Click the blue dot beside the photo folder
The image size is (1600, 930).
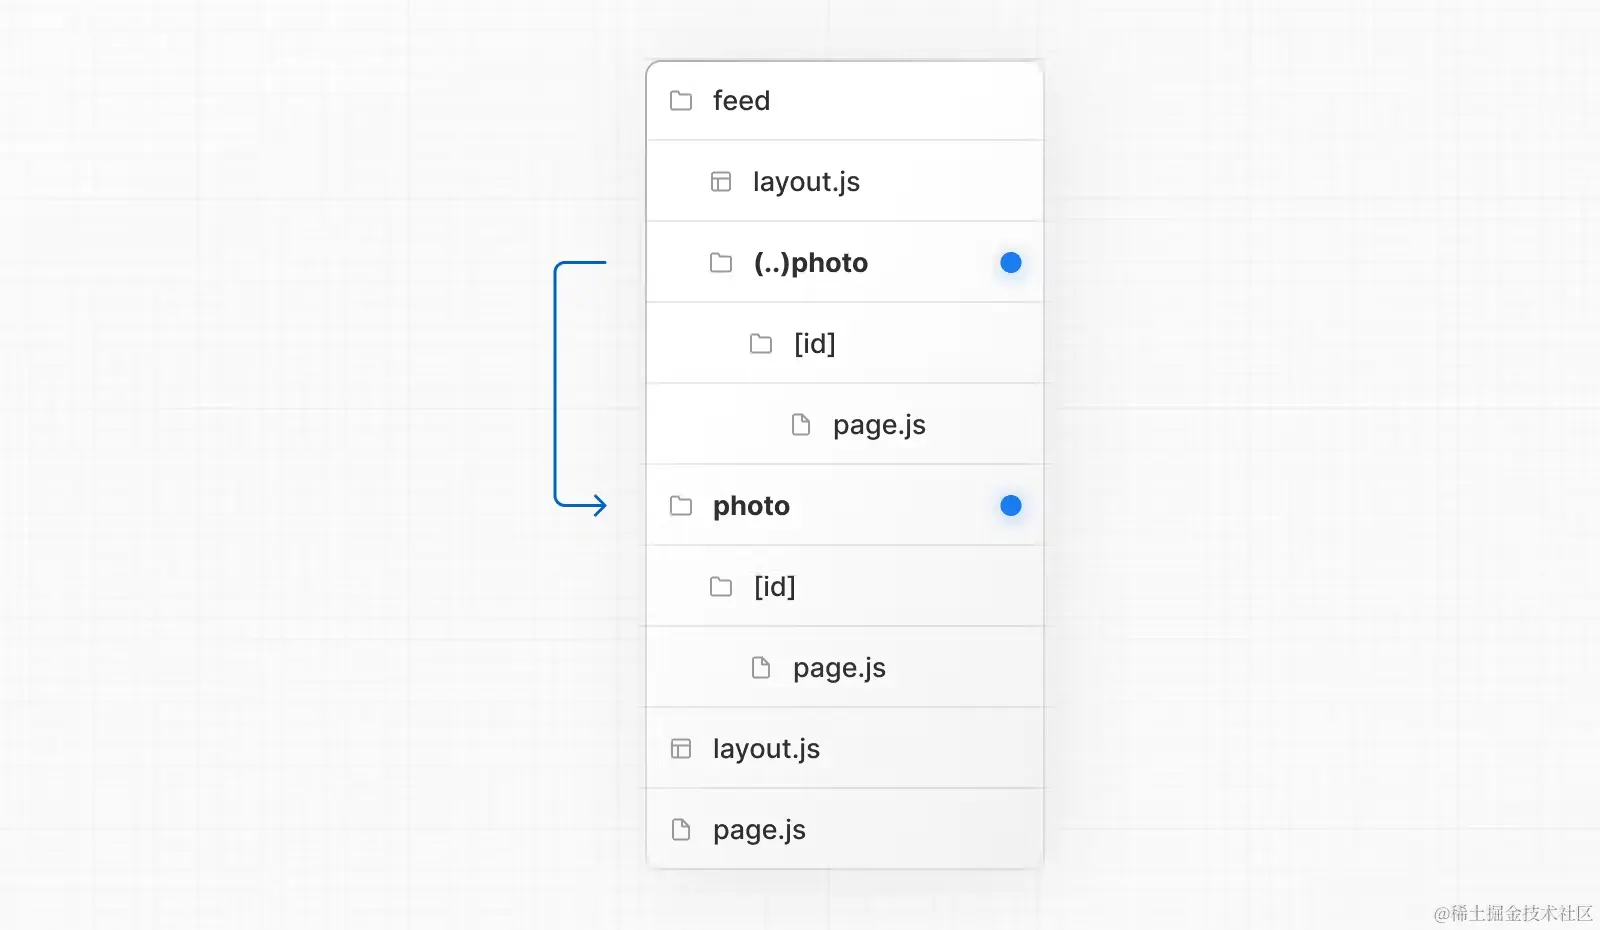coord(1011,506)
